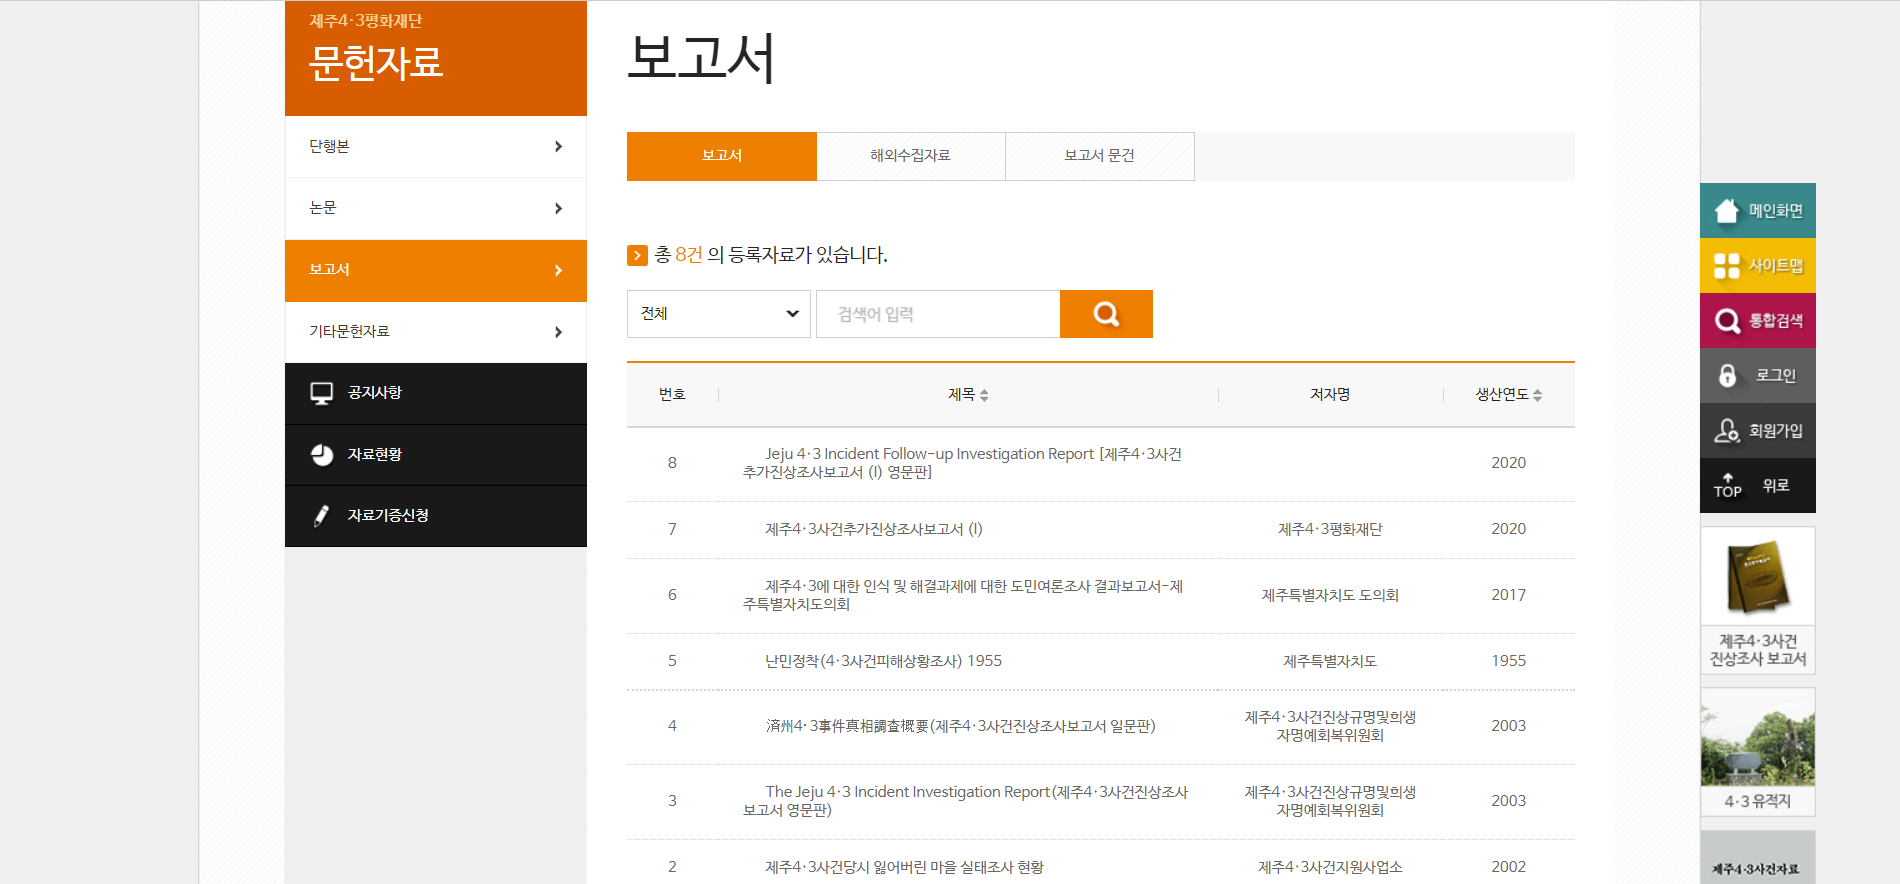Switch to the 해외수집자료 tab
Viewport: 1900px width, 884px height.
910,156
